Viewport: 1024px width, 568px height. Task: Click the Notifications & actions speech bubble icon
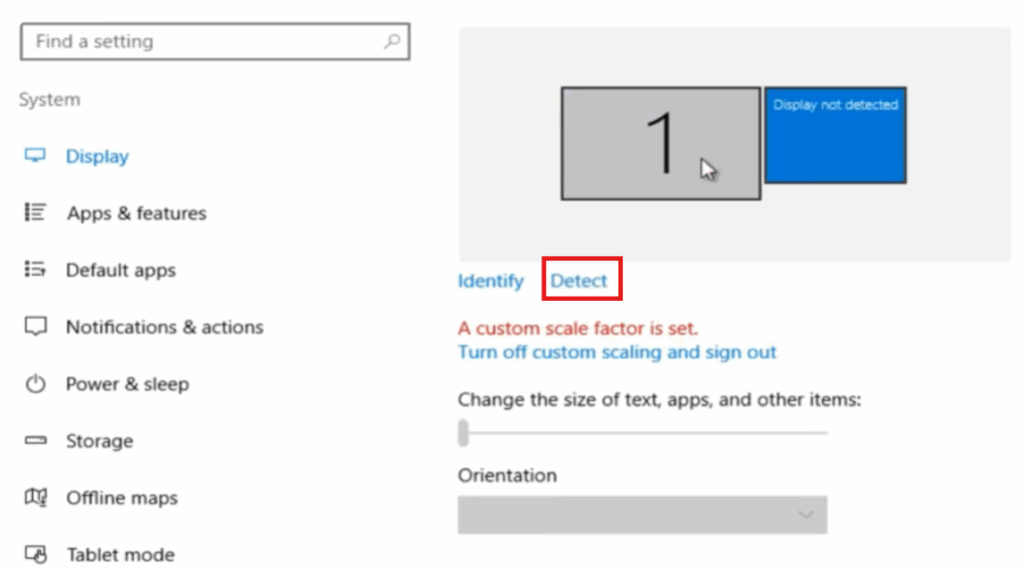36,327
